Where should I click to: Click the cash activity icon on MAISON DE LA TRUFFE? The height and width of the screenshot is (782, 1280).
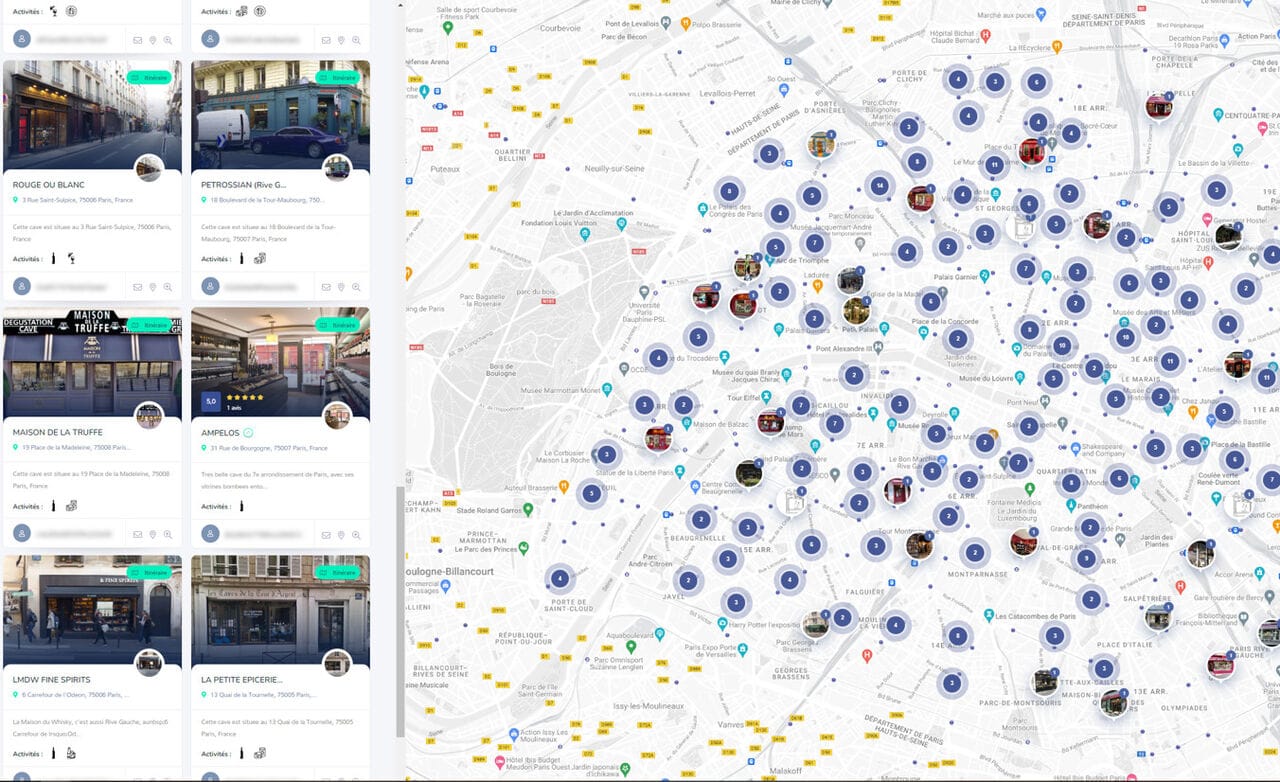(x=71, y=506)
